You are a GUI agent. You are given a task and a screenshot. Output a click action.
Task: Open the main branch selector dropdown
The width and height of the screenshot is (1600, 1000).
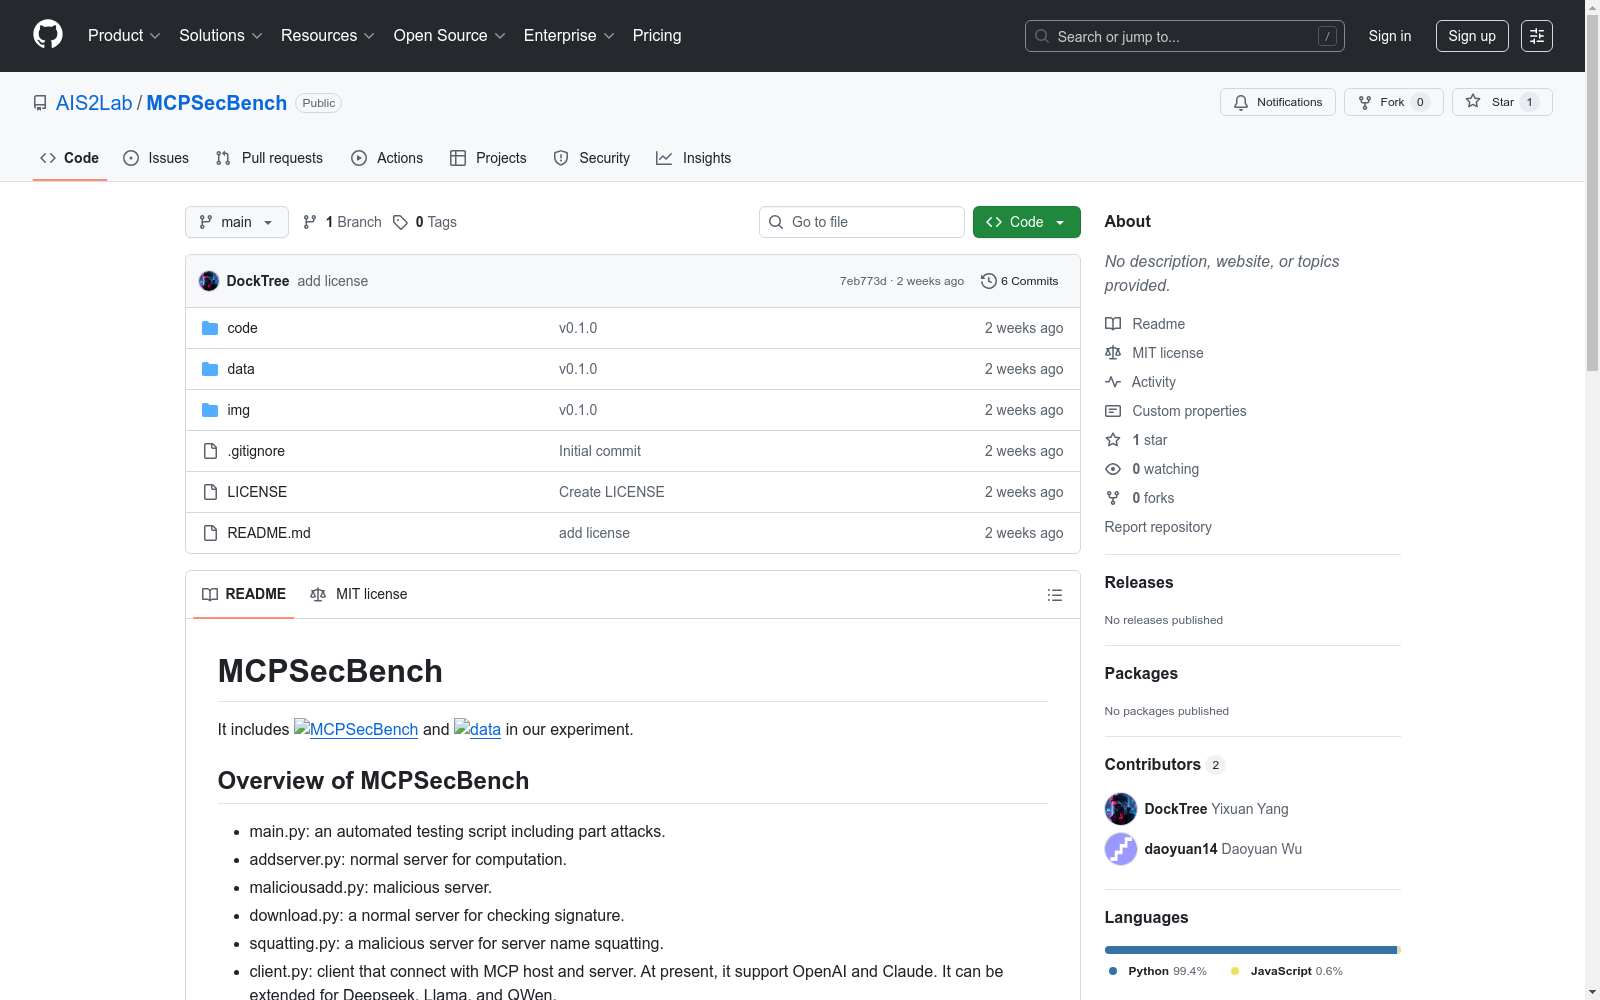click(237, 222)
